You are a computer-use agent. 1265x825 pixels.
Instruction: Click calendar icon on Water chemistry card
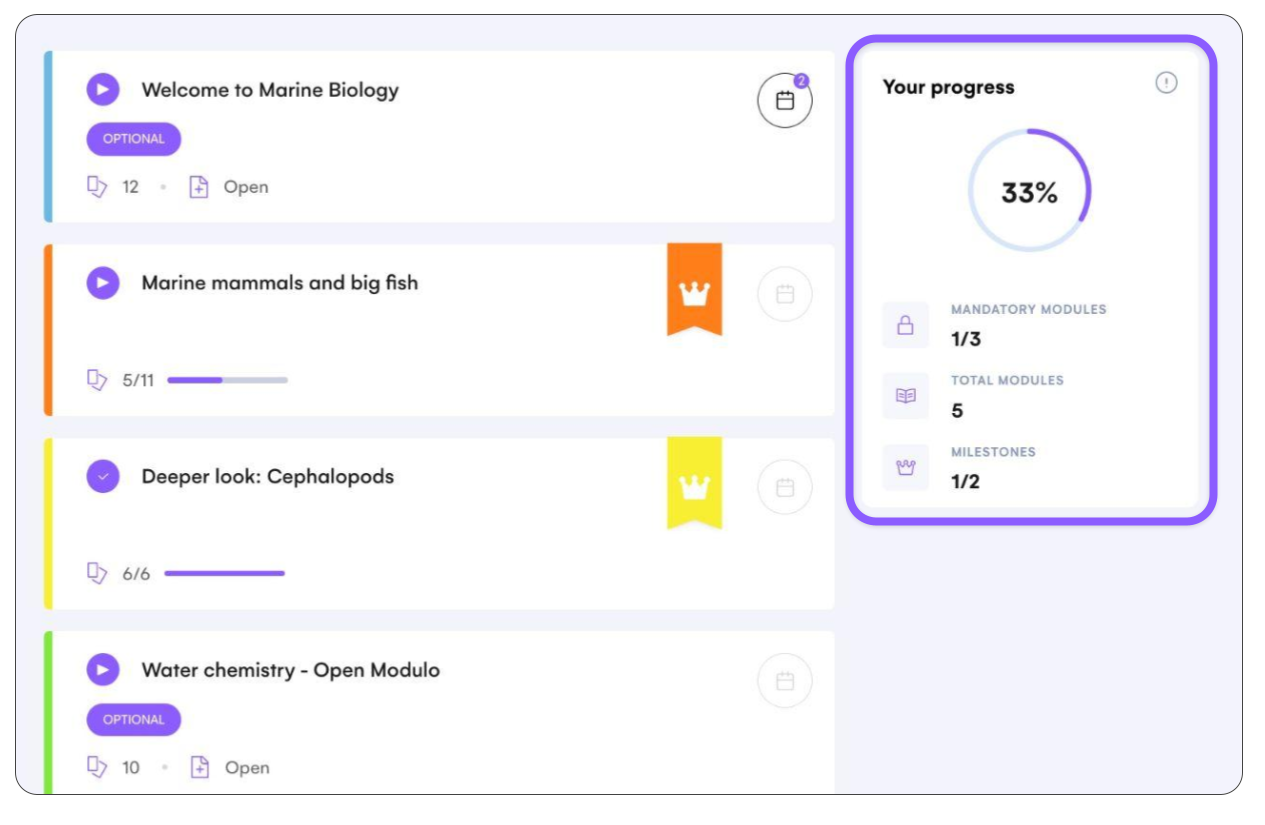pos(785,681)
